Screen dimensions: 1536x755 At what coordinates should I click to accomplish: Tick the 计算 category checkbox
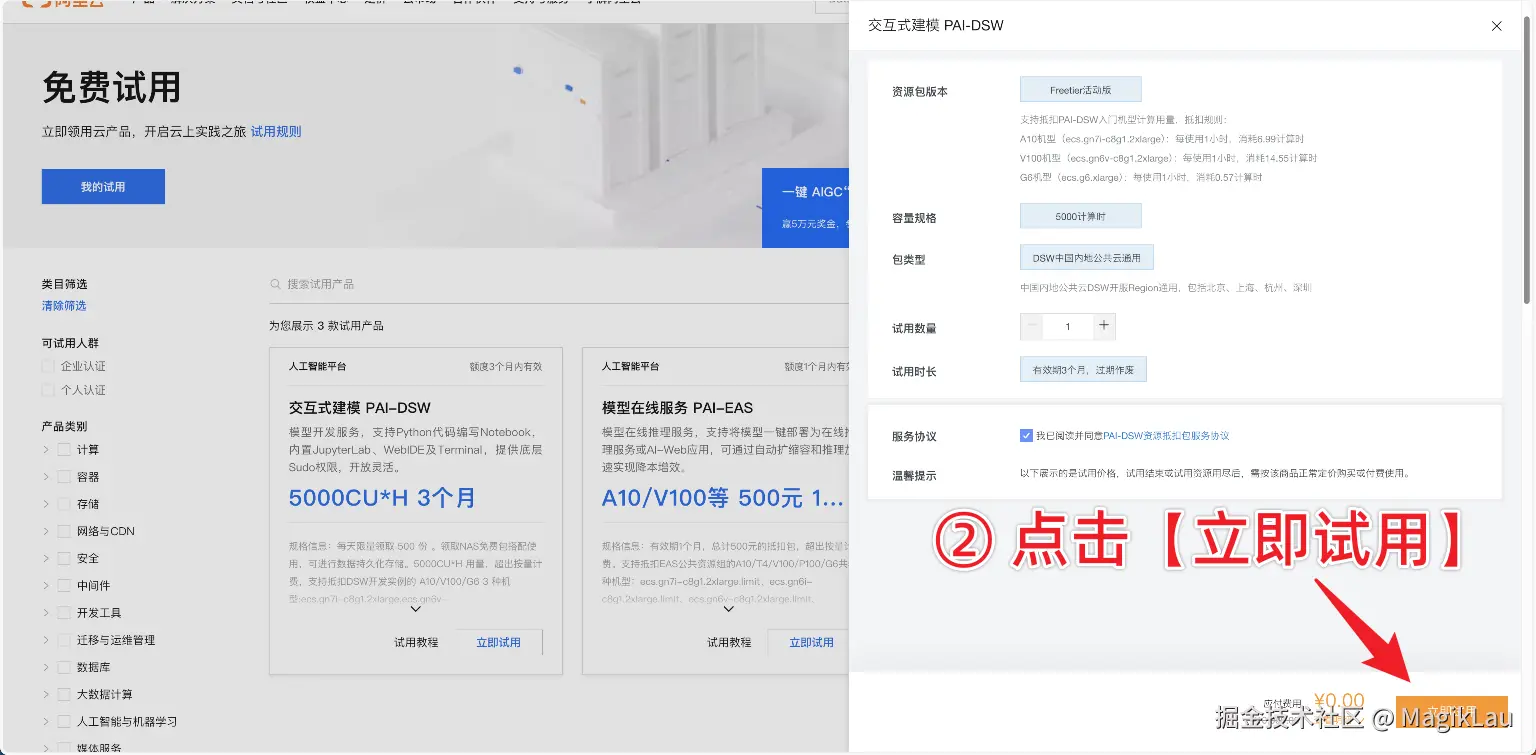click(64, 450)
